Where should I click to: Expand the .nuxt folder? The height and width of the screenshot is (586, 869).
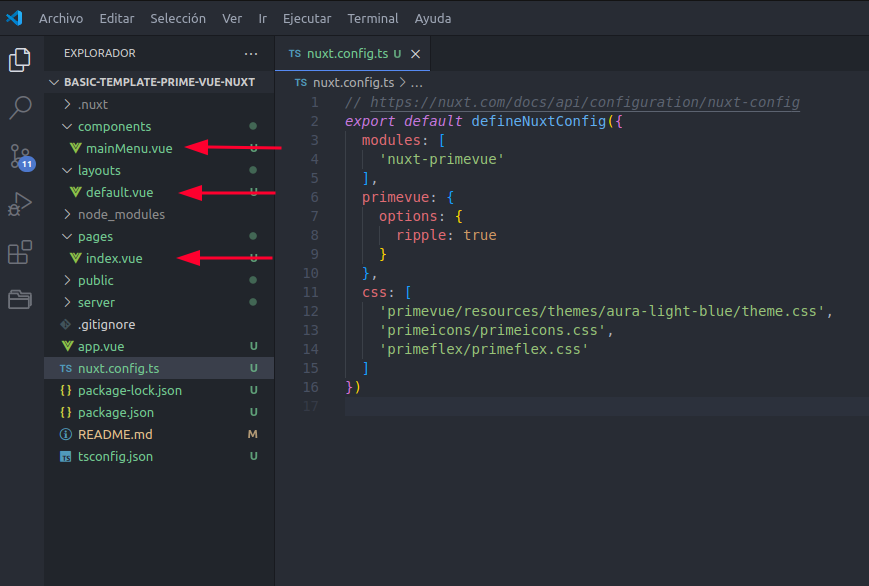pyautogui.click(x=159, y=104)
